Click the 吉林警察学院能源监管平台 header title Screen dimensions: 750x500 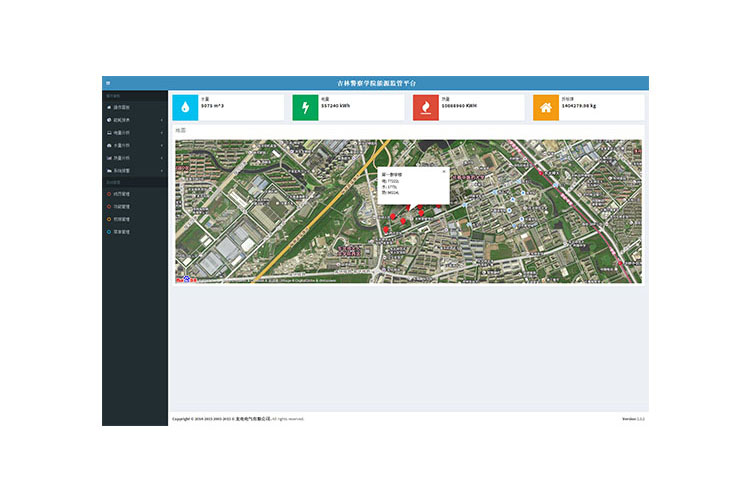coord(376,83)
